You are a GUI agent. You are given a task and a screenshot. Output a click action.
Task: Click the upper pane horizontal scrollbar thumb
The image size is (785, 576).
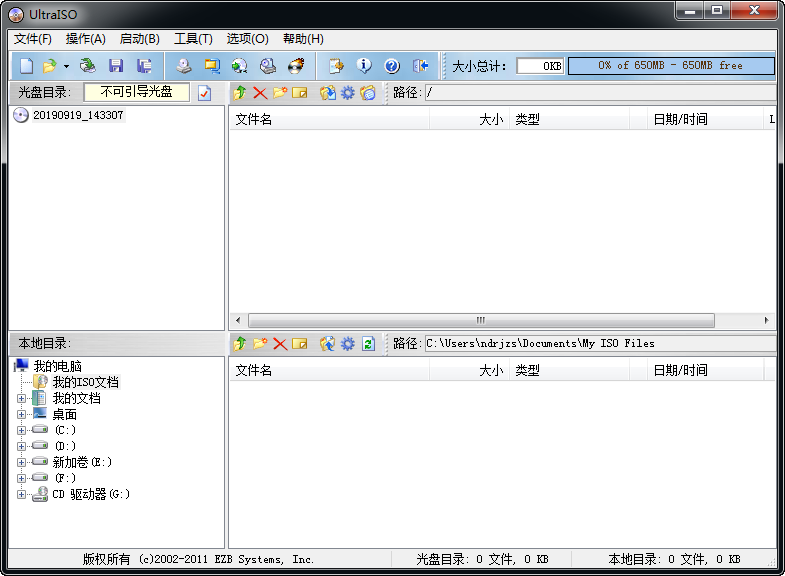coord(481,320)
